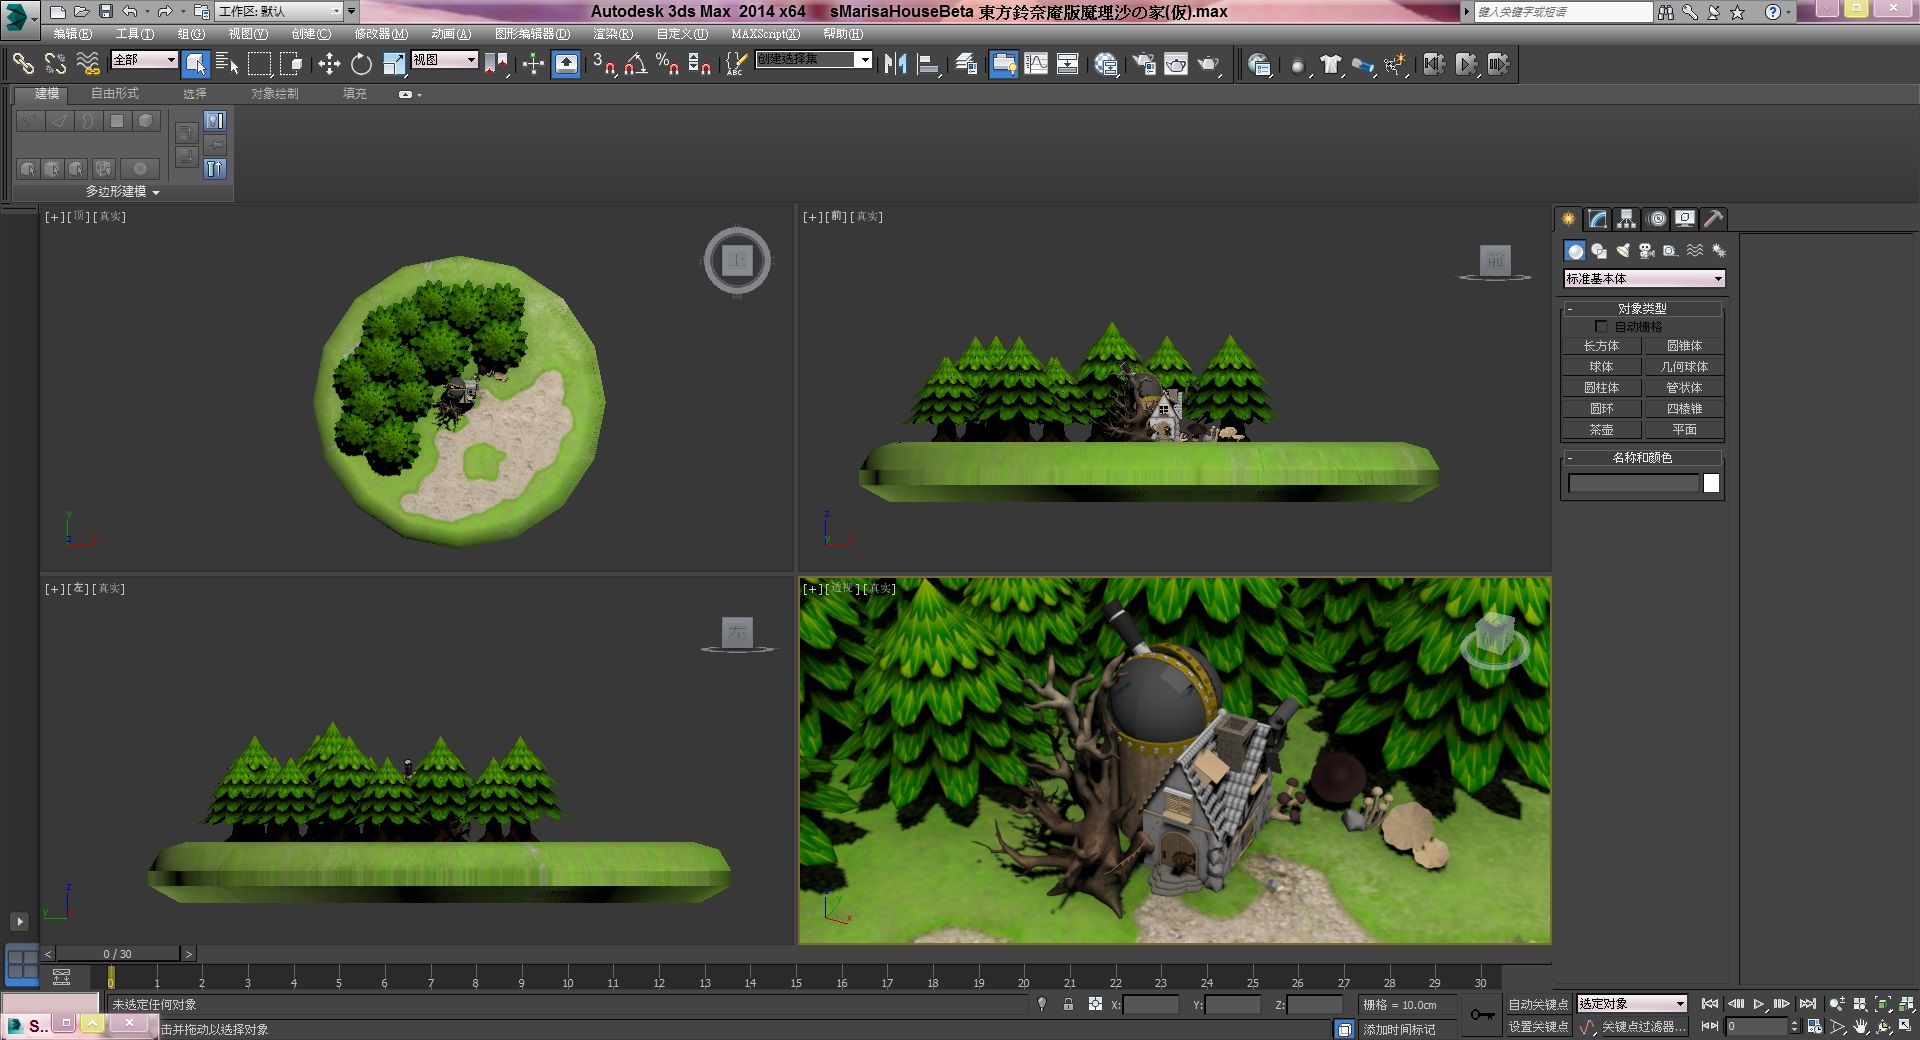
Task: Open the 编辑(E) menu
Action: click(x=72, y=34)
